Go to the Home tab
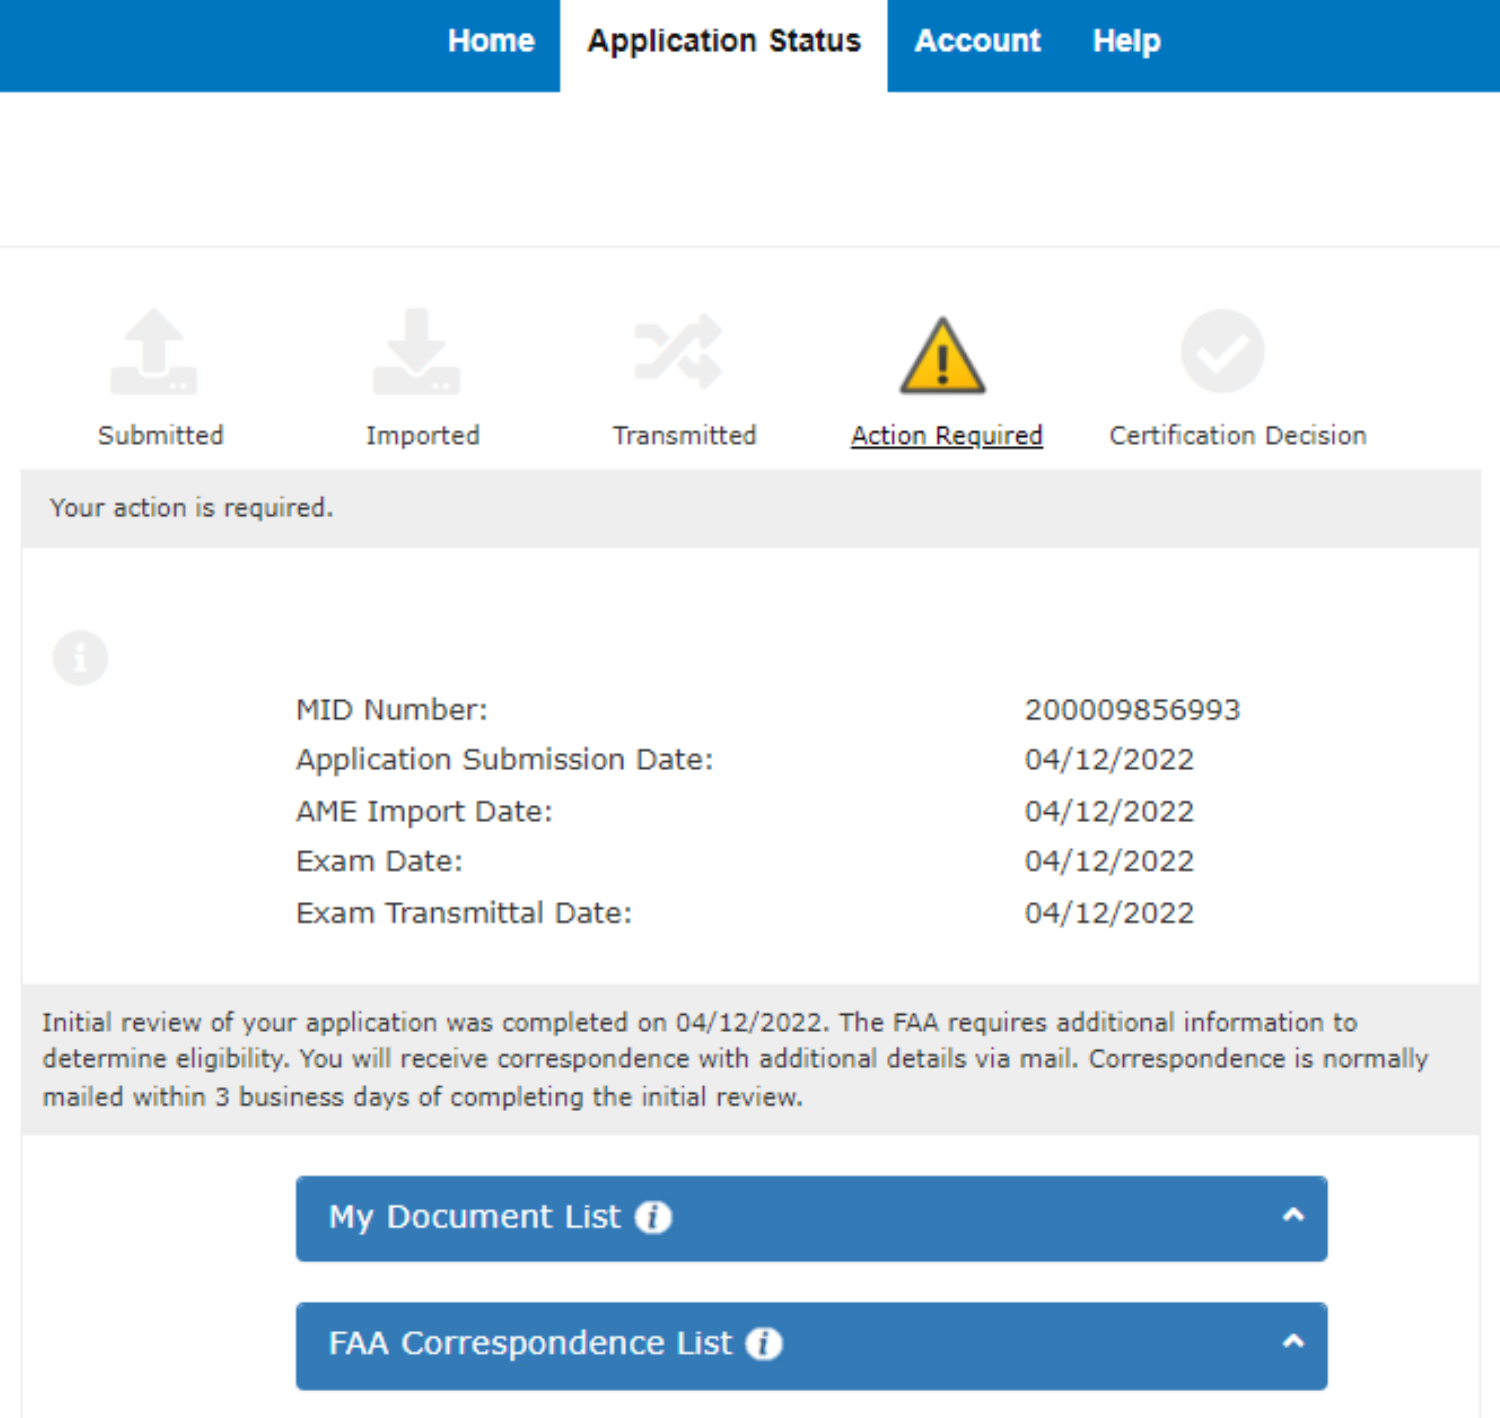 (x=491, y=41)
